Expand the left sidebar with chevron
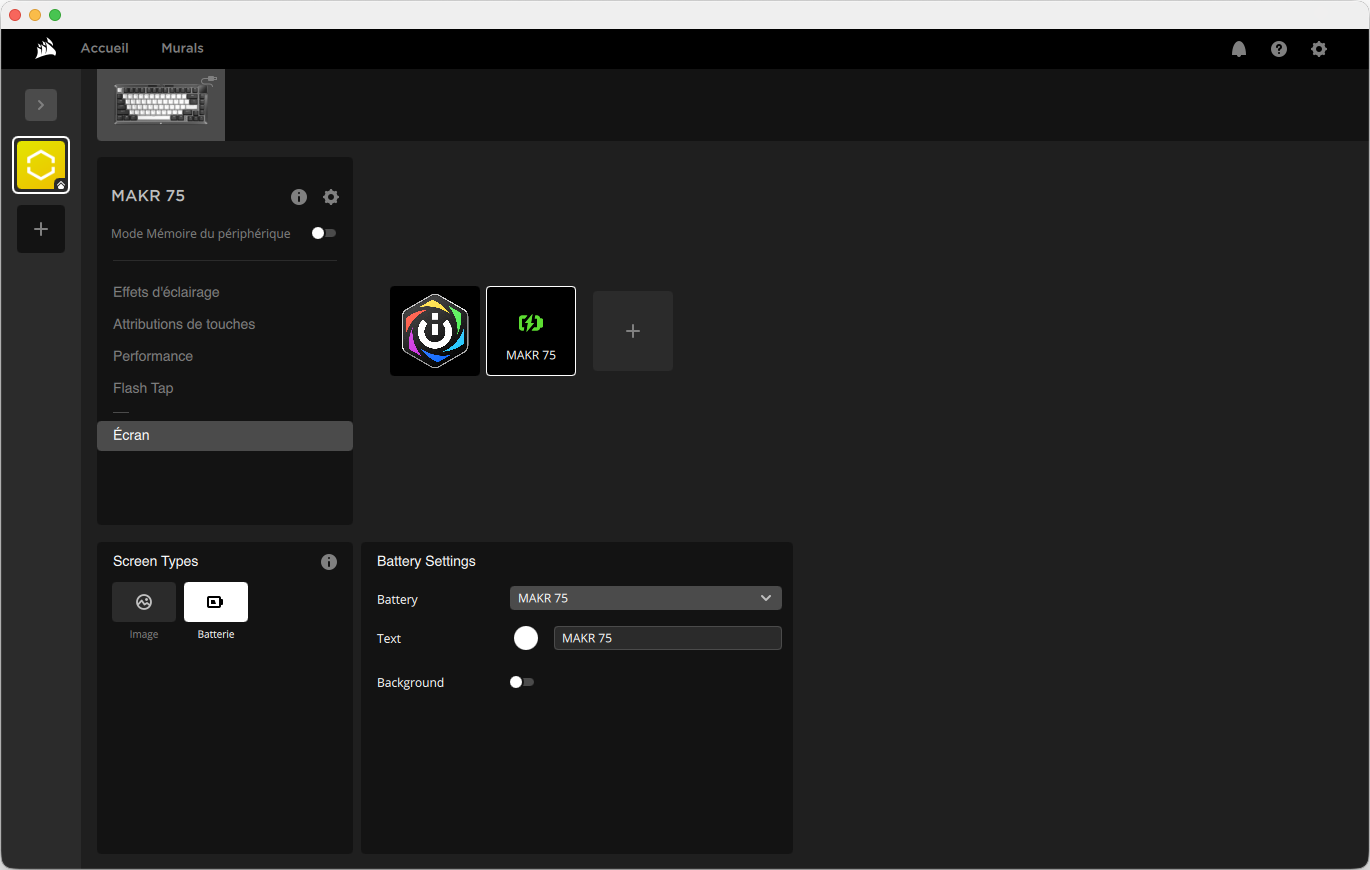1370x870 pixels. [x=41, y=105]
